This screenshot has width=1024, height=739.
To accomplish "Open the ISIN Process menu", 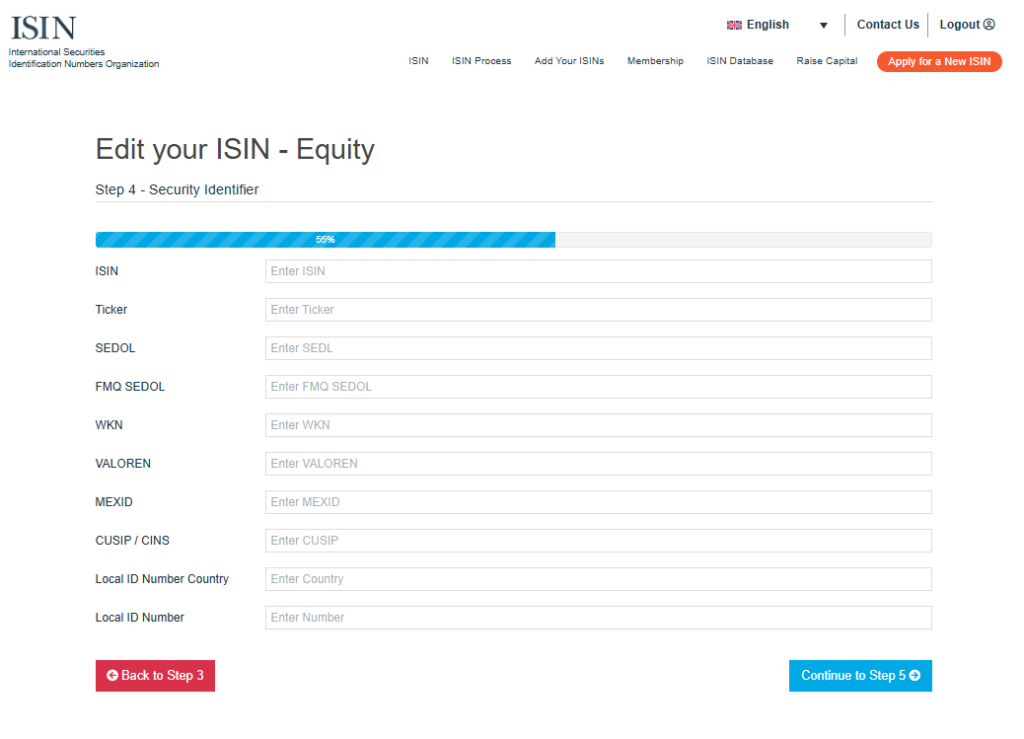I will (481, 61).
